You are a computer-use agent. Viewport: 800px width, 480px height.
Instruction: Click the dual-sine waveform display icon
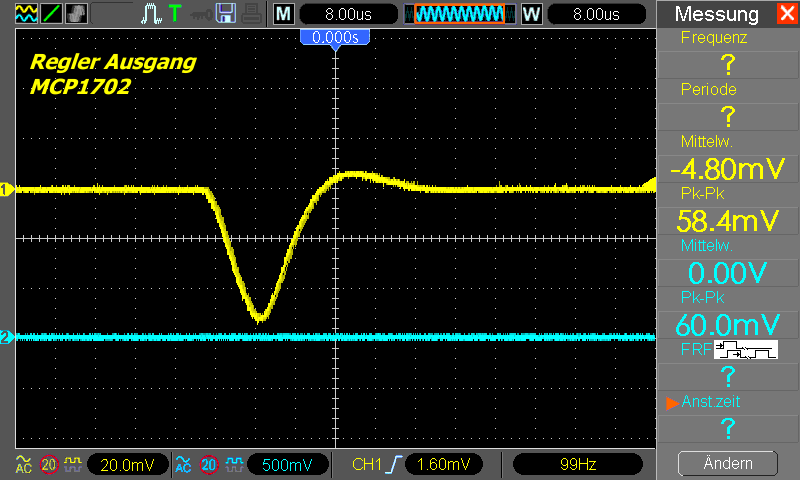tap(27, 14)
